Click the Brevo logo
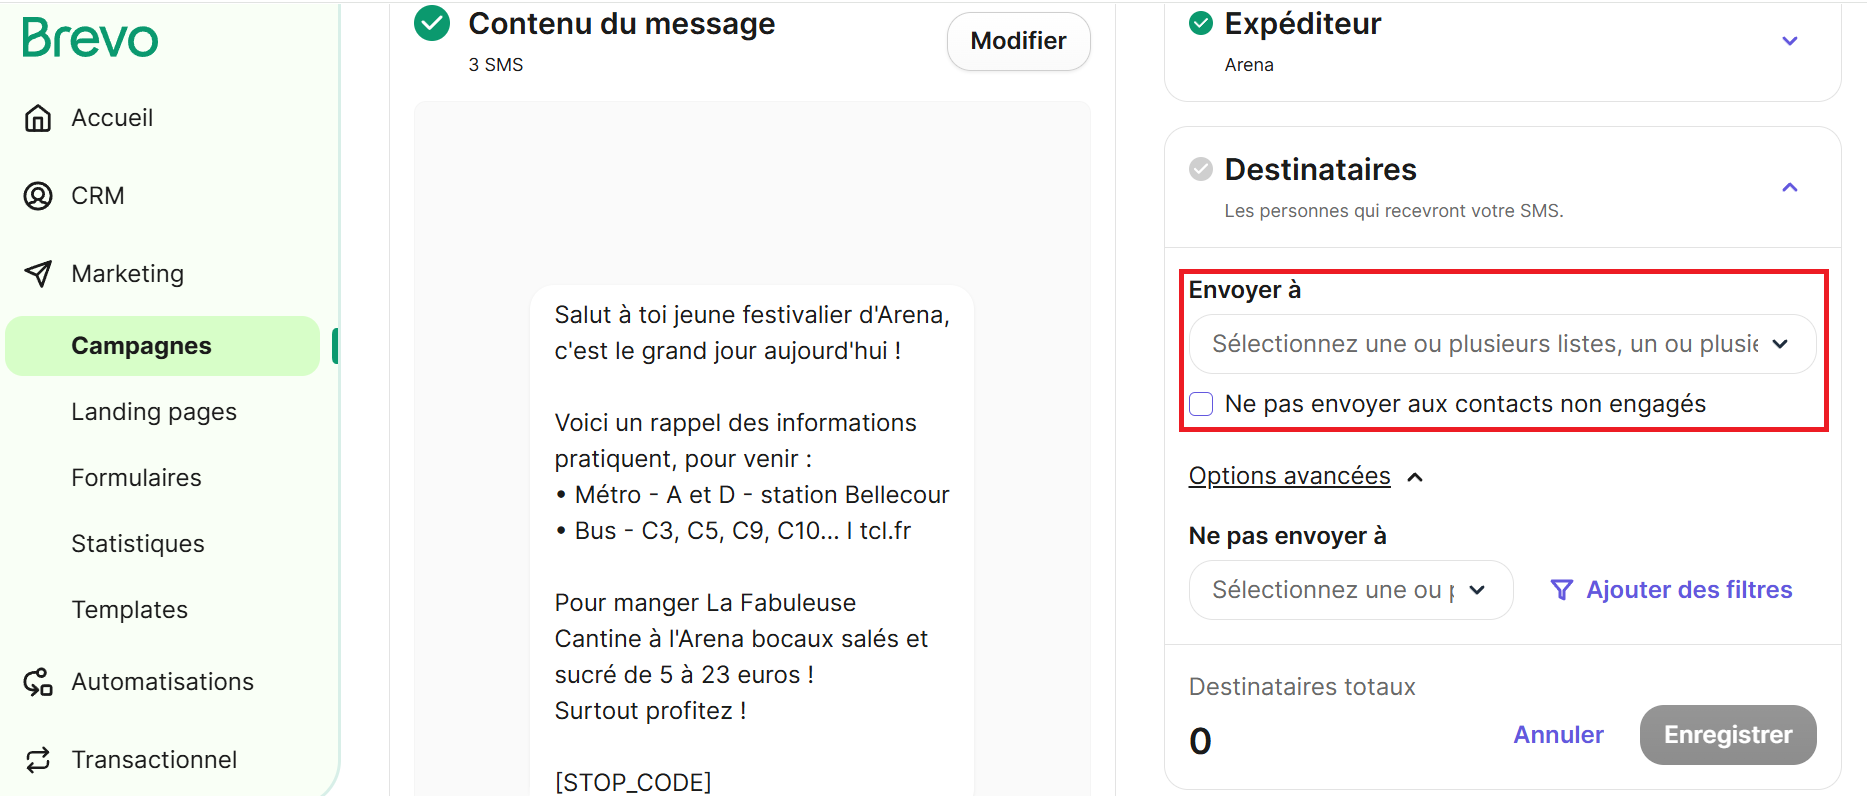The image size is (1867, 796). 90,38
